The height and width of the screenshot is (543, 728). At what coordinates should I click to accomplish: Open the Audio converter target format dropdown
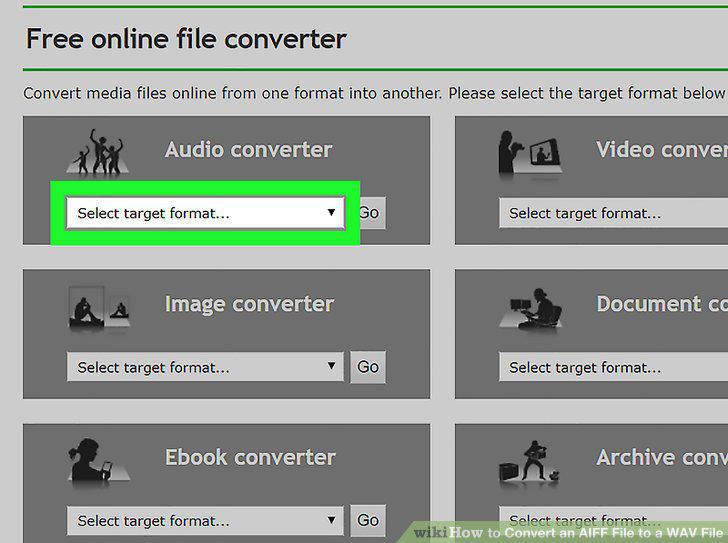pos(206,213)
